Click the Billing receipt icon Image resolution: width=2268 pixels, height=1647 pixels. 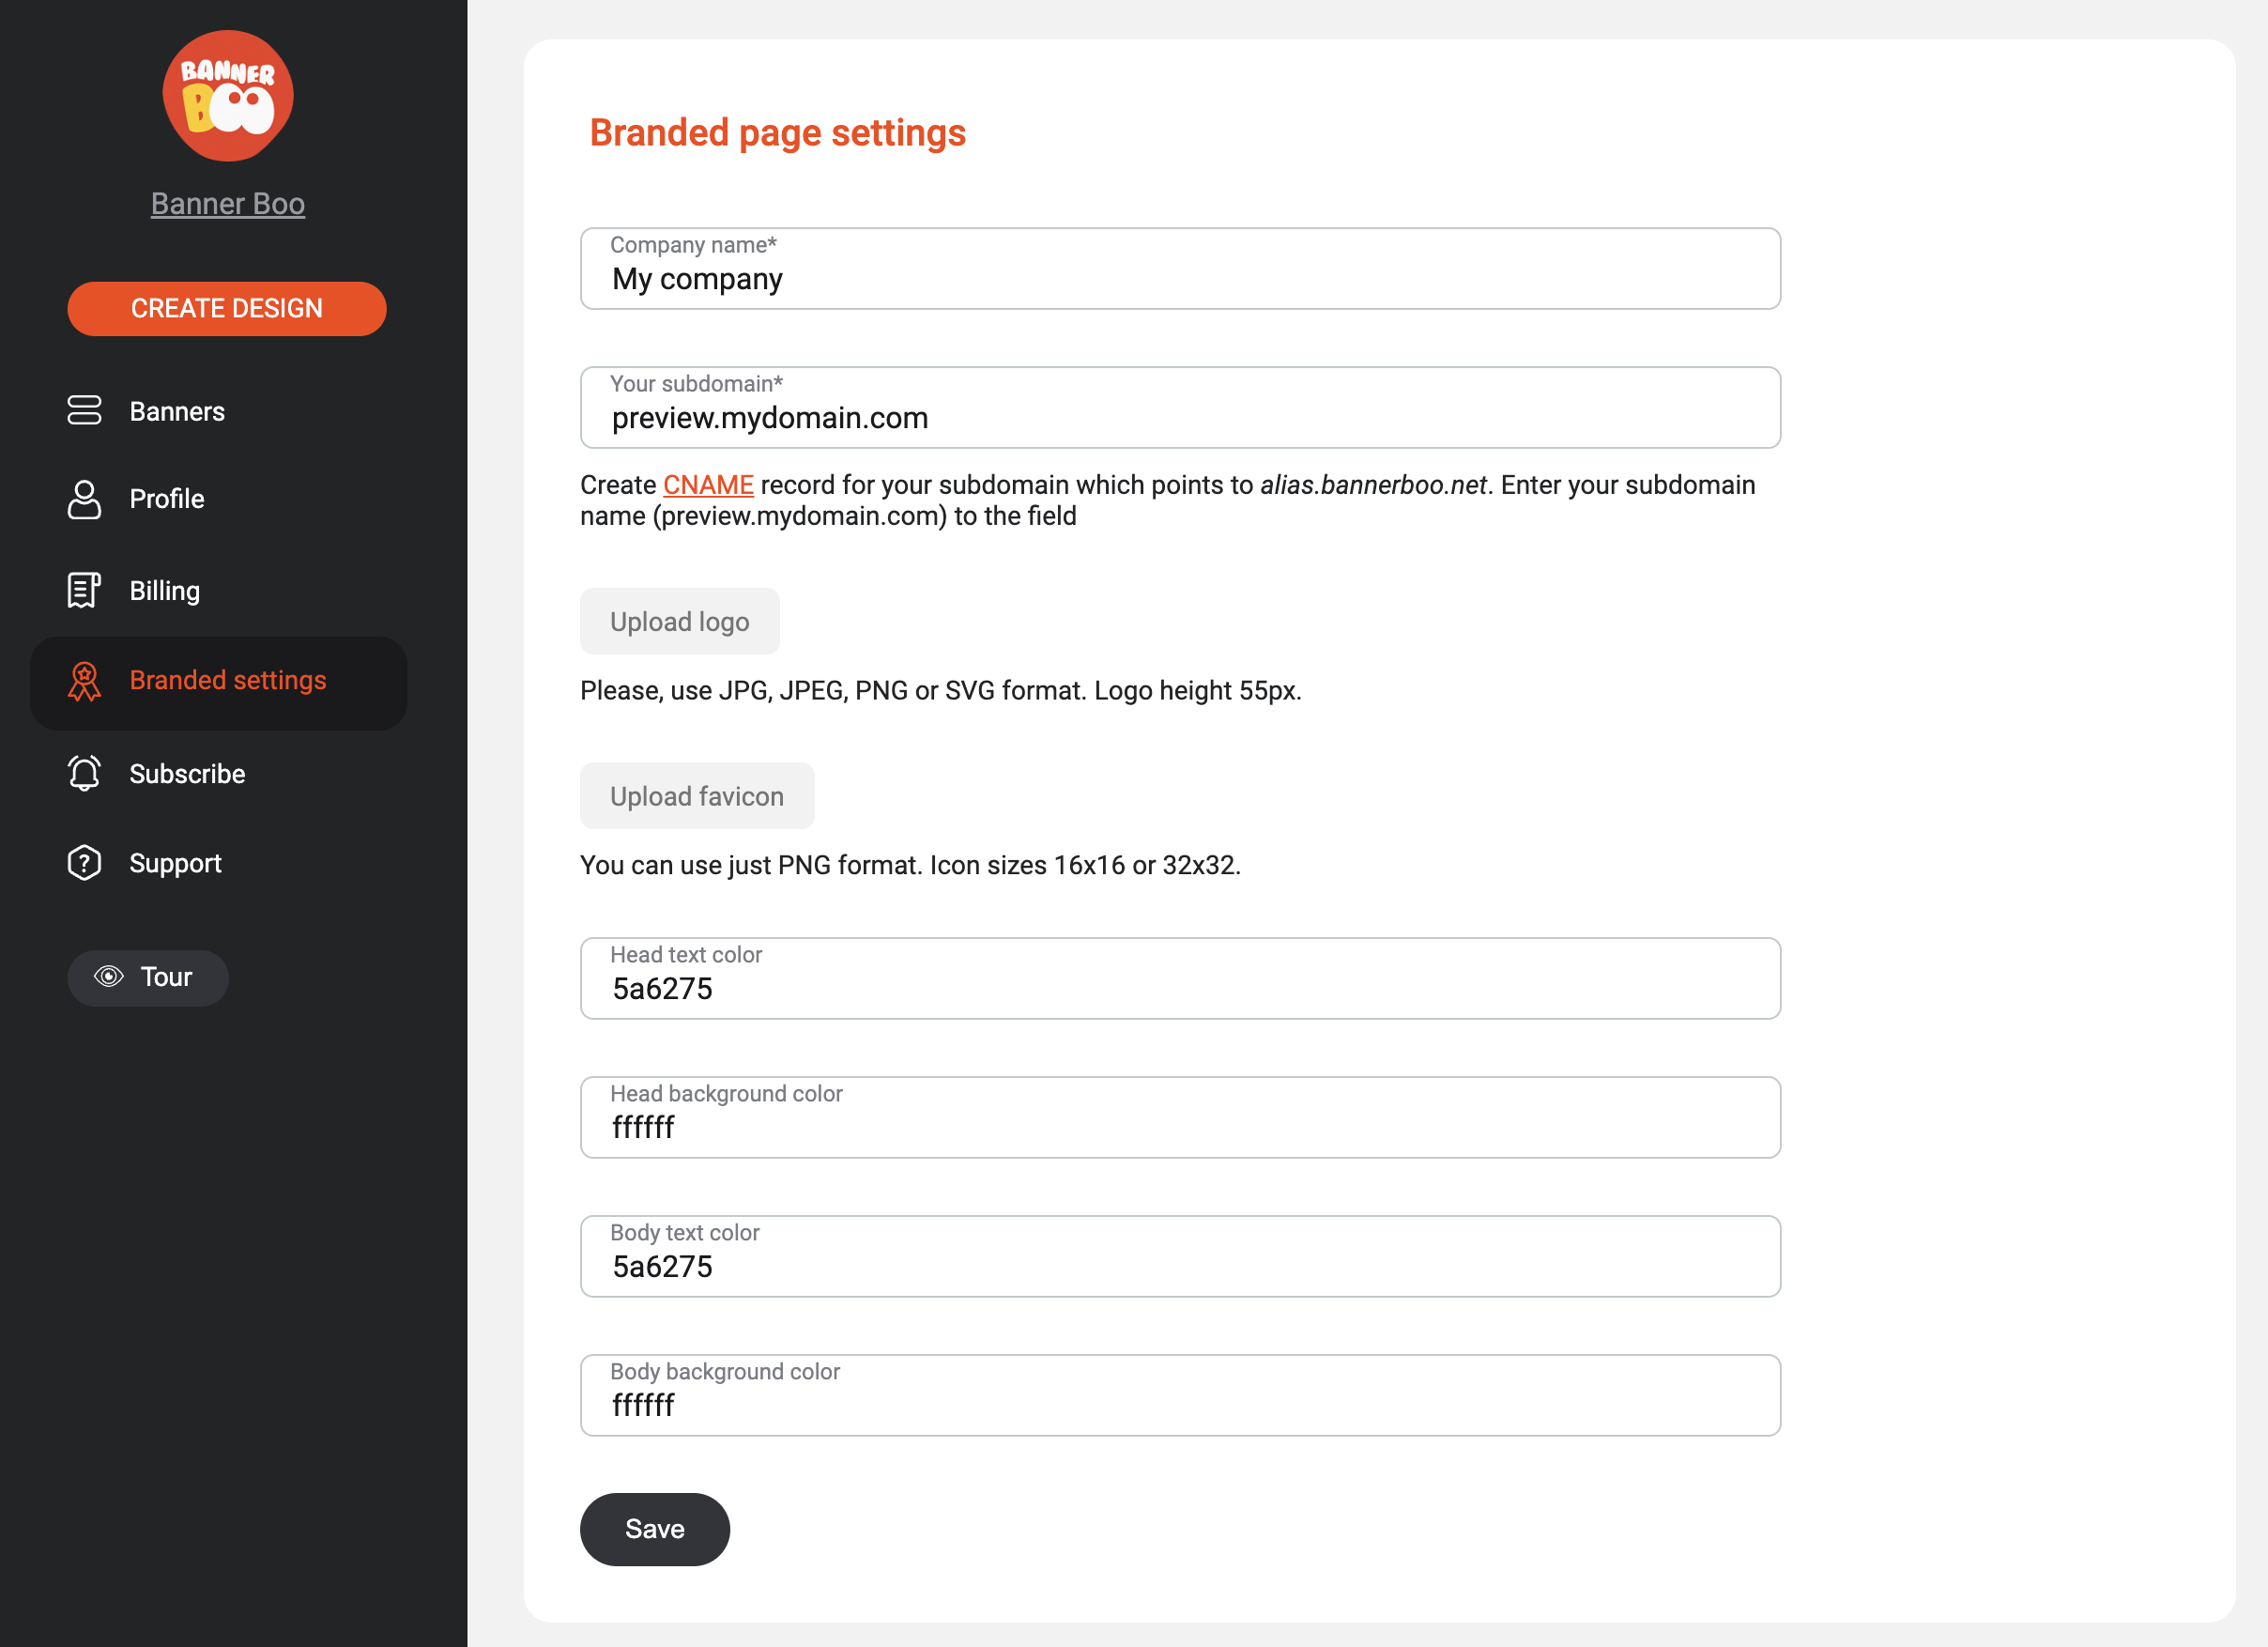tap(84, 590)
